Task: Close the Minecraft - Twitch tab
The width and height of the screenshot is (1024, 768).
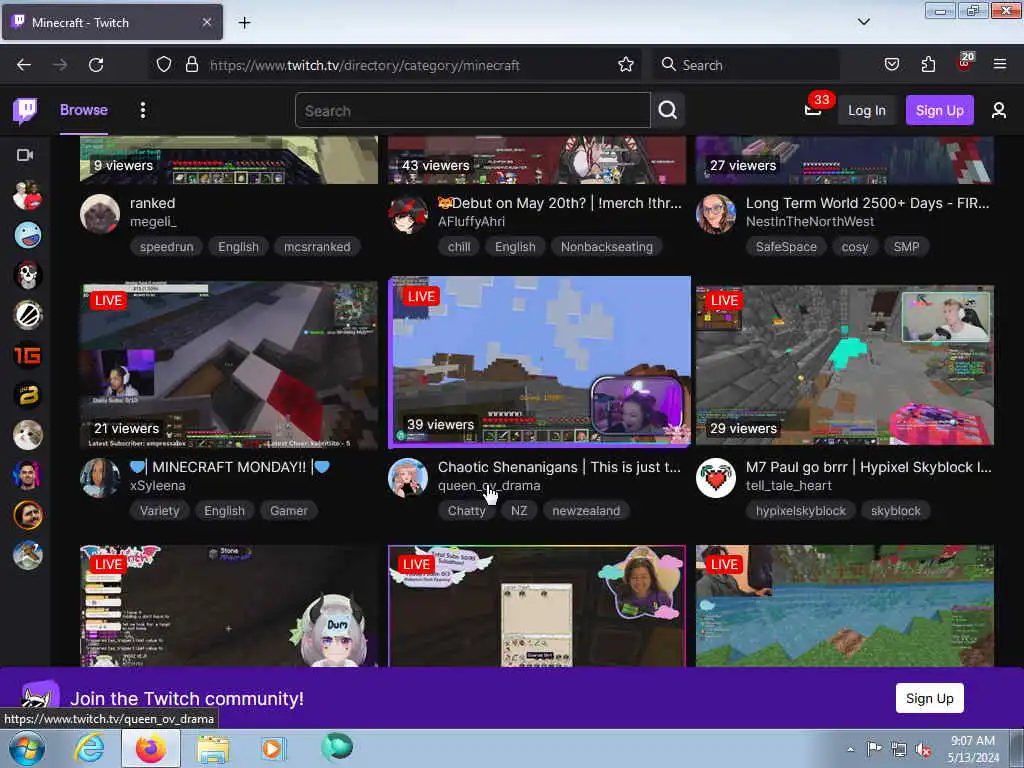Action: [207, 22]
